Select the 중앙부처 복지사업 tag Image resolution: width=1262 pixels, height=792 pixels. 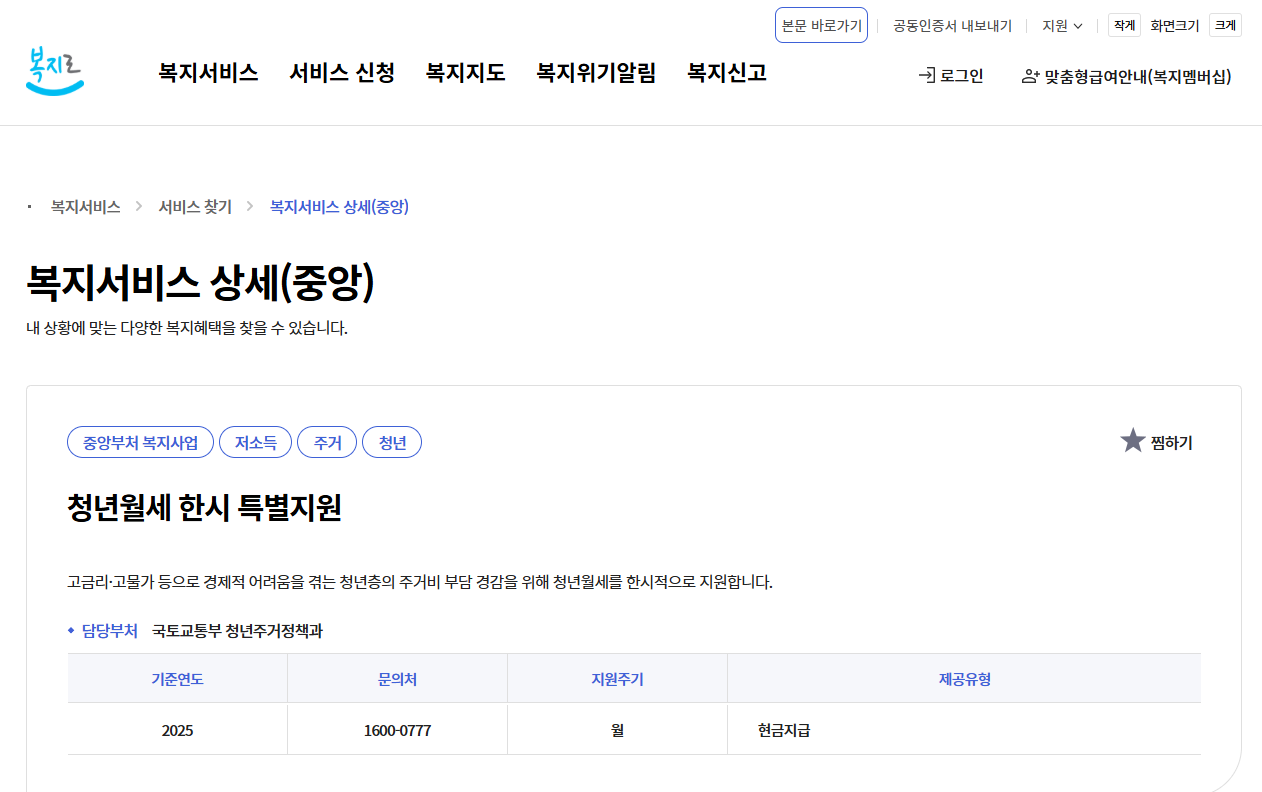(140, 442)
